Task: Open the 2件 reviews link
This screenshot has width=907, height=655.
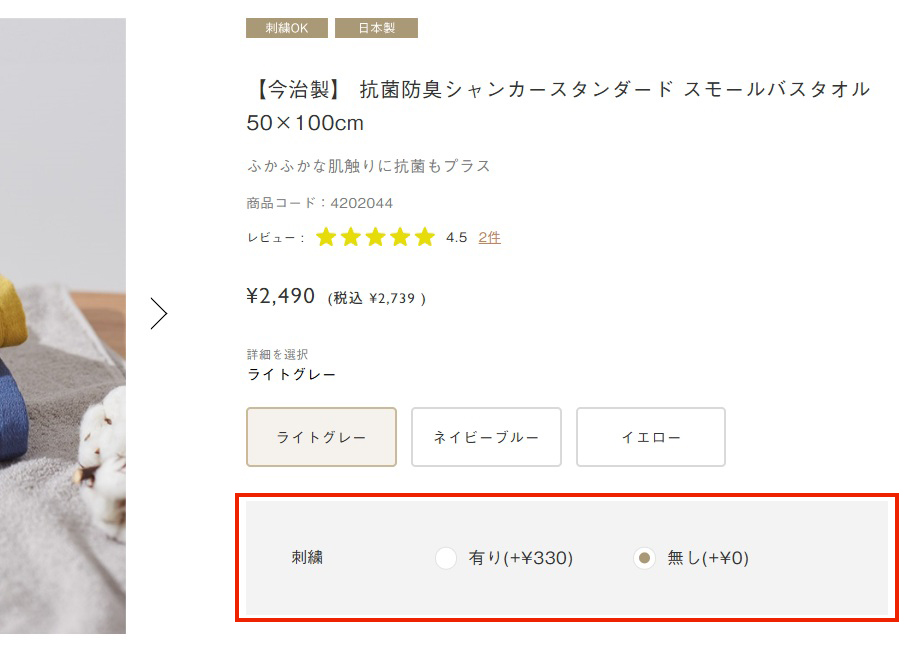Action: (489, 237)
